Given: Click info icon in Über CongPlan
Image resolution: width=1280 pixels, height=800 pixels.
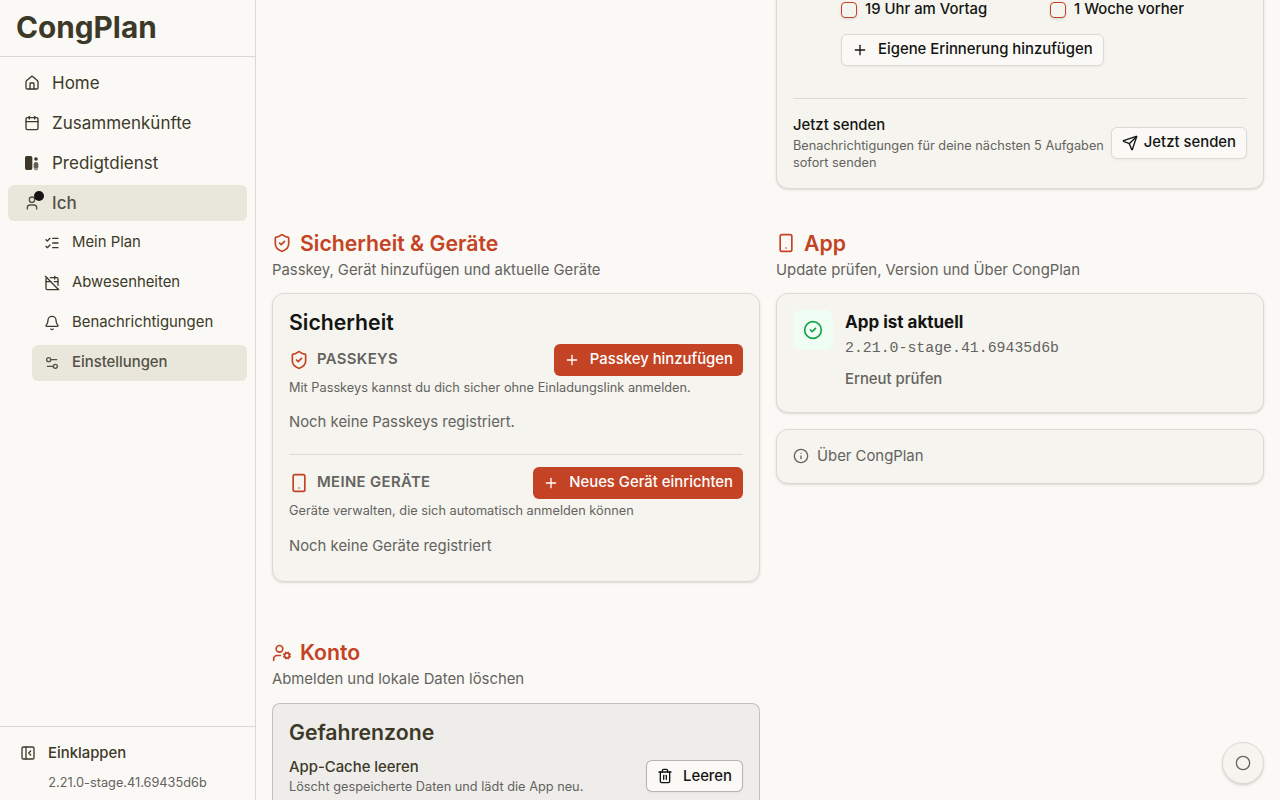Looking at the screenshot, I should [x=801, y=456].
